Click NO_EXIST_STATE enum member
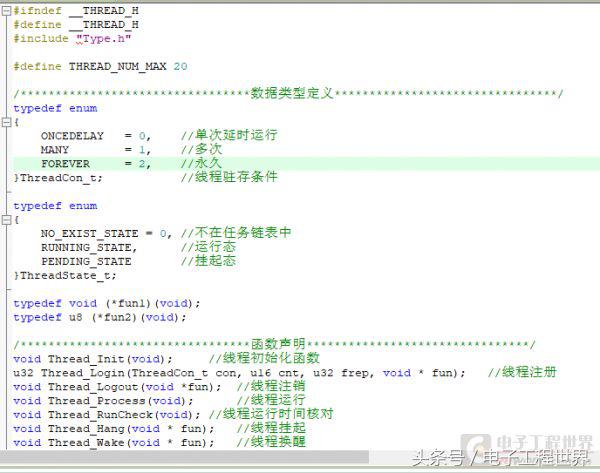This screenshot has width=600, height=473. 90,233
